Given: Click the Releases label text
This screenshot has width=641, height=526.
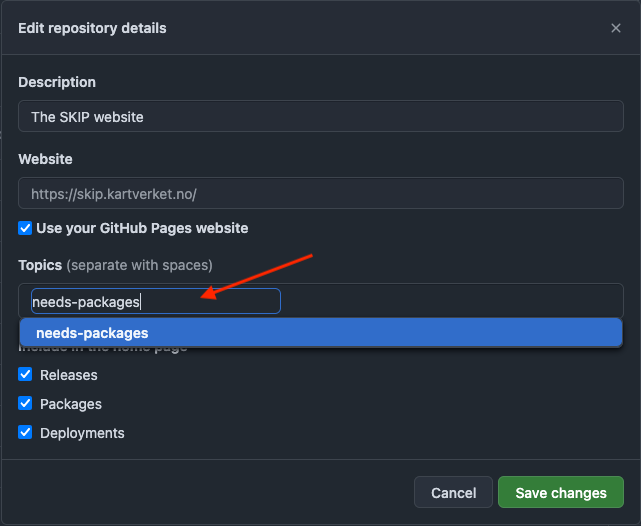Looking at the screenshot, I should (69, 375).
